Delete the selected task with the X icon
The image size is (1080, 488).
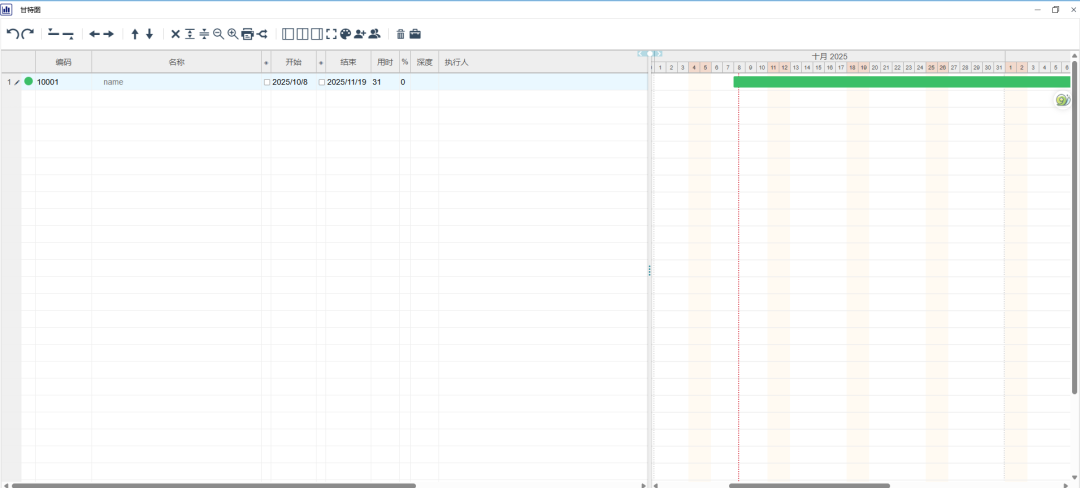click(x=176, y=34)
